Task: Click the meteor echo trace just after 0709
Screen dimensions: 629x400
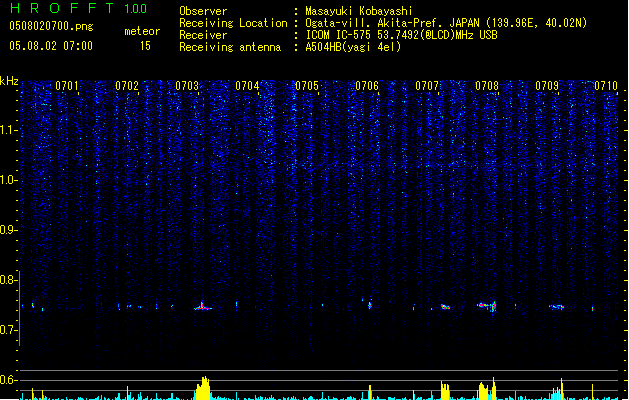Action: (x=557, y=307)
